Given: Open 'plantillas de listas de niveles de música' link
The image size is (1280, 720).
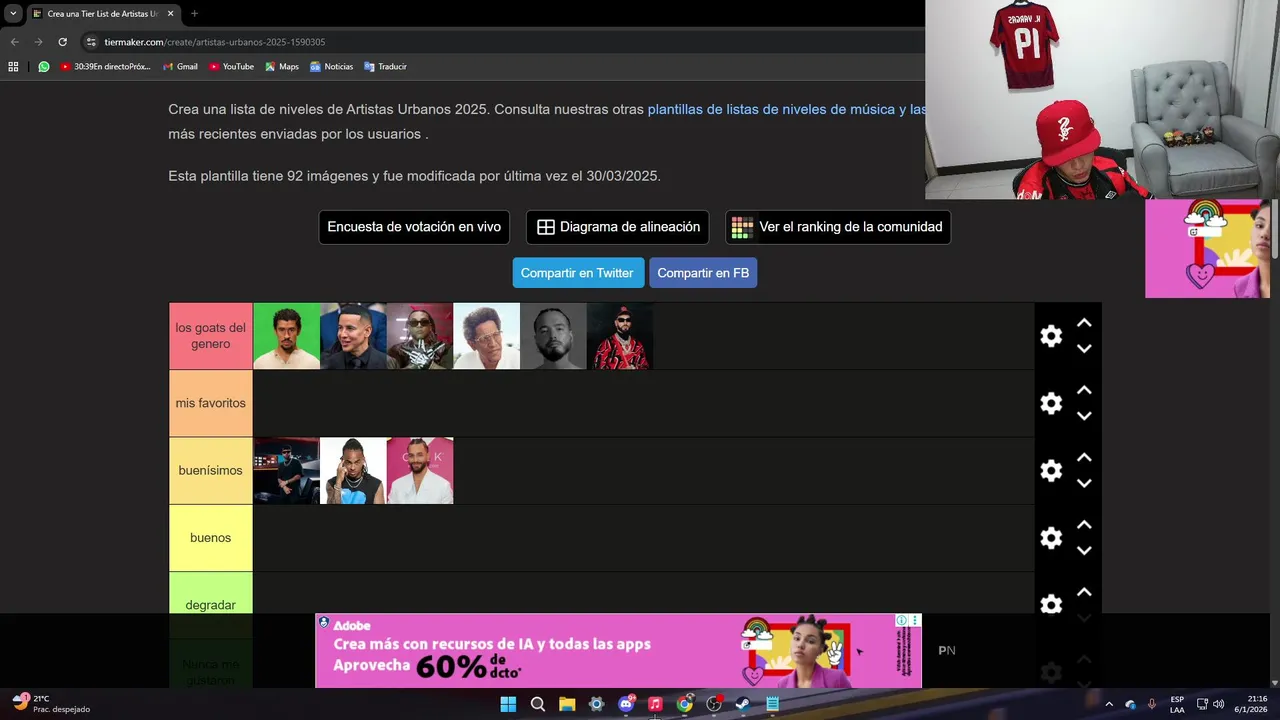Looking at the screenshot, I should coord(786,109).
